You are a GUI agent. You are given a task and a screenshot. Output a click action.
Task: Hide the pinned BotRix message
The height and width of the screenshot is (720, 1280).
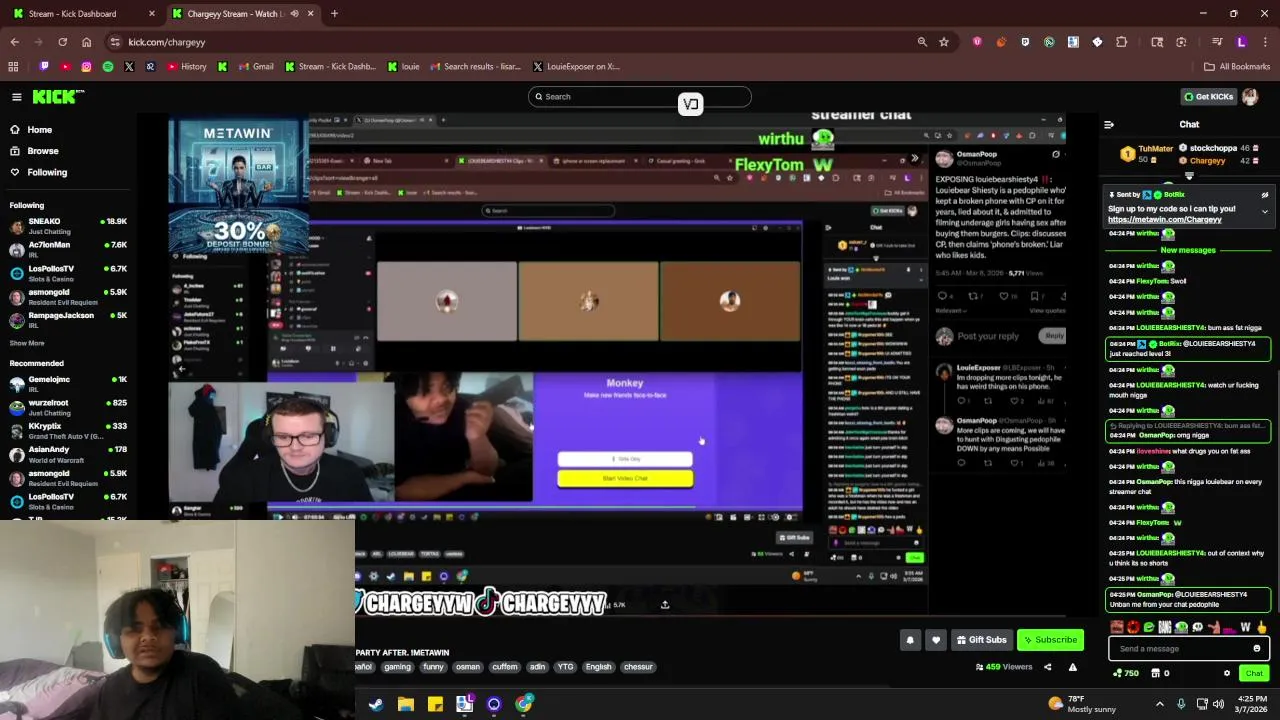tap(1265, 195)
